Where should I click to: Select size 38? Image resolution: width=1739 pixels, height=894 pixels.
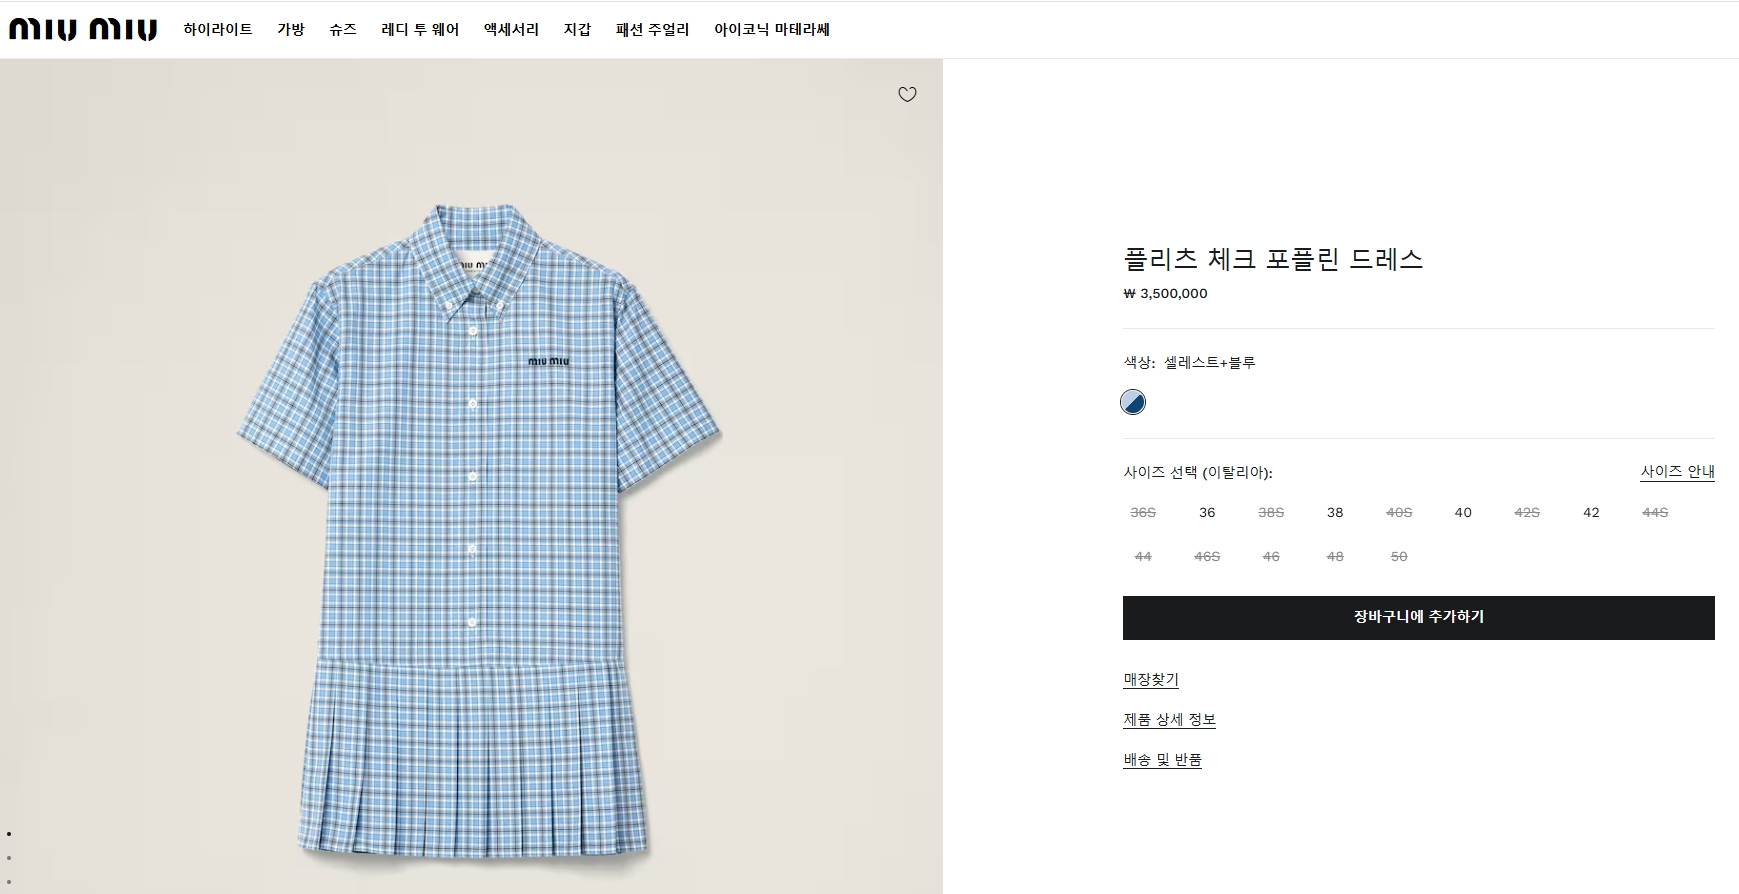tap(1335, 513)
